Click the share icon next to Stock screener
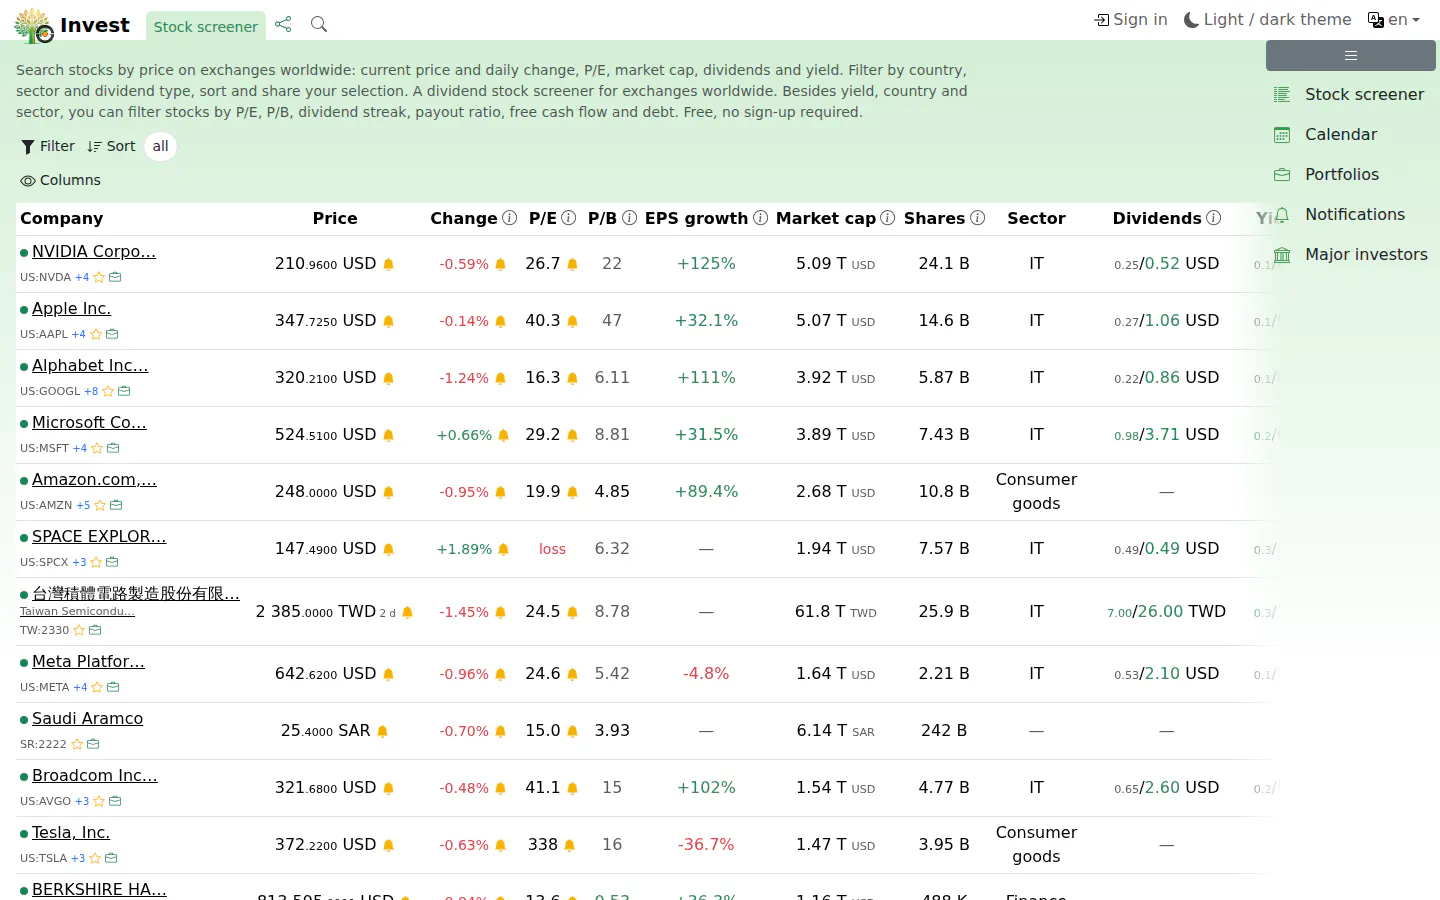 283,24
